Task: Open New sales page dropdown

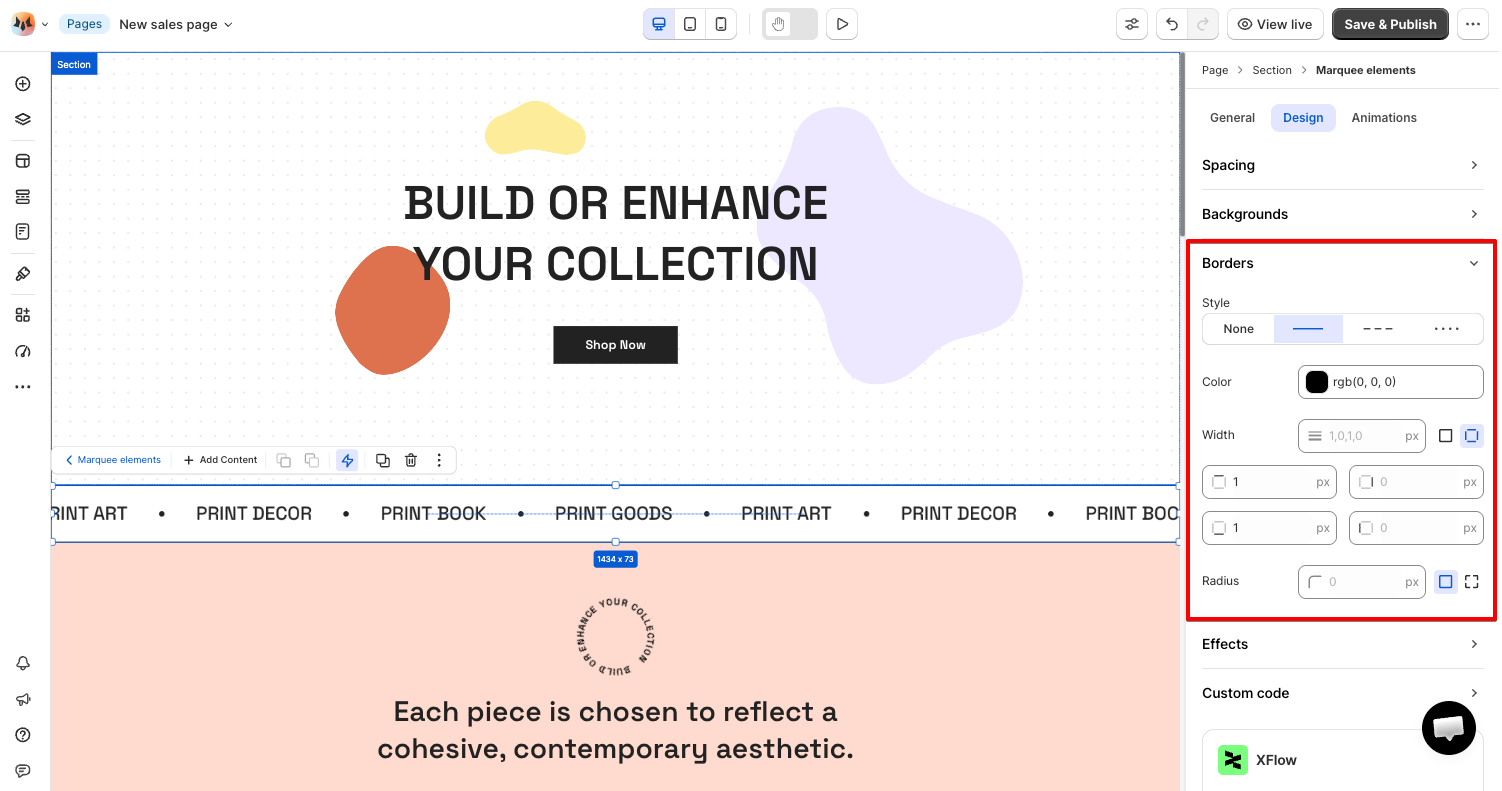Action: pyautogui.click(x=176, y=24)
